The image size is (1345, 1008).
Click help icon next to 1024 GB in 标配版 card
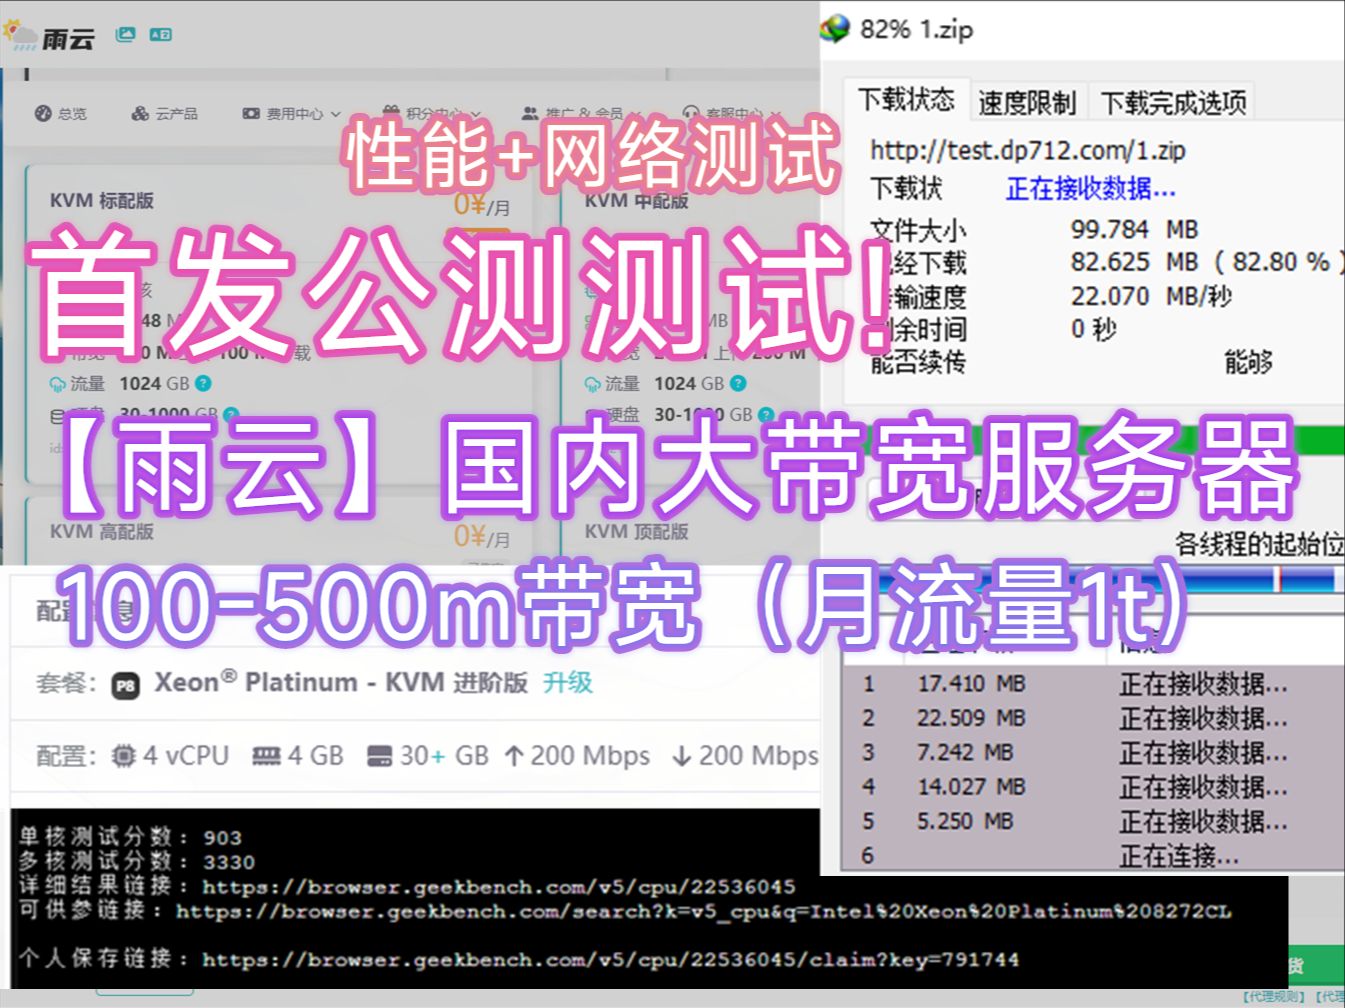pyautogui.click(x=203, y=383)
